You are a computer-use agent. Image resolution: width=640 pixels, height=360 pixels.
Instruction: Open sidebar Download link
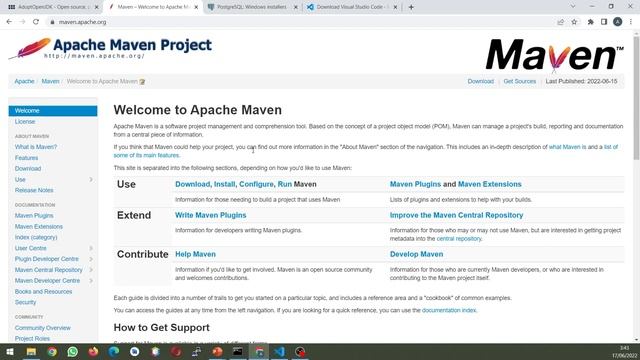pos(28,169)
